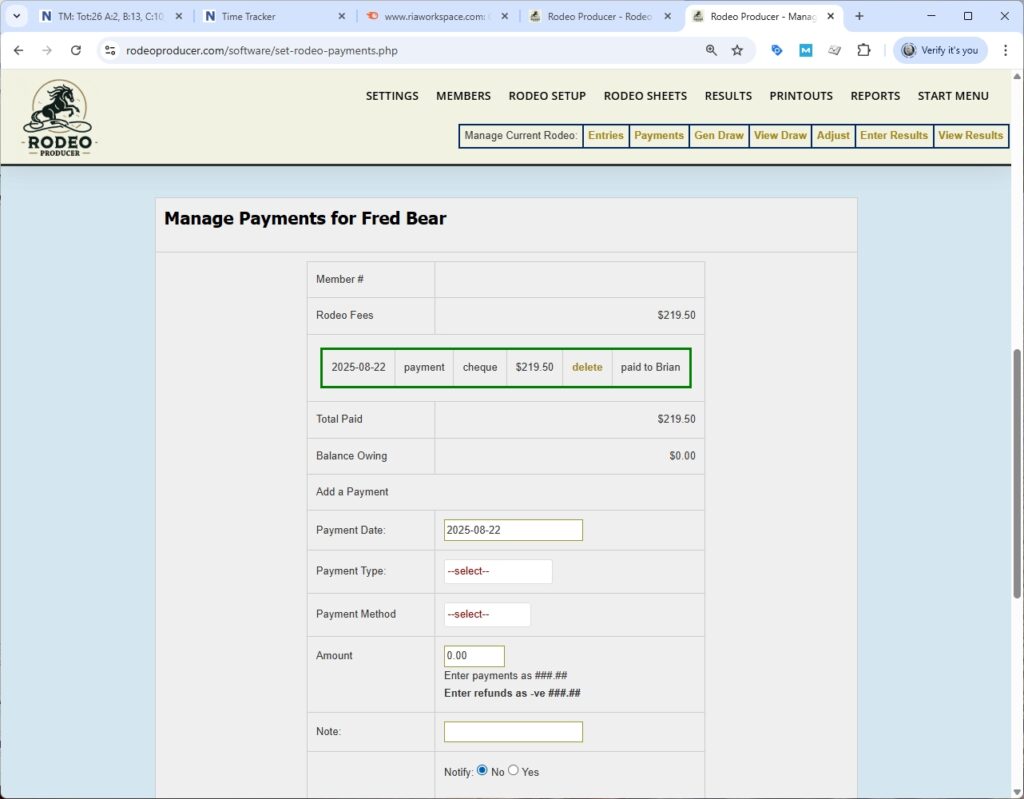The height and width of the screenshot is (799, 1024).
Task: Open the Payment Method select dropdown
Action: 486,614
